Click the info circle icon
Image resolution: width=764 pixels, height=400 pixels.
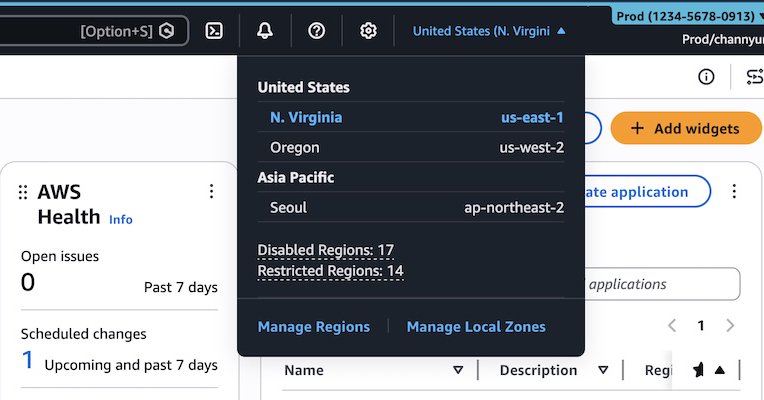706,77
